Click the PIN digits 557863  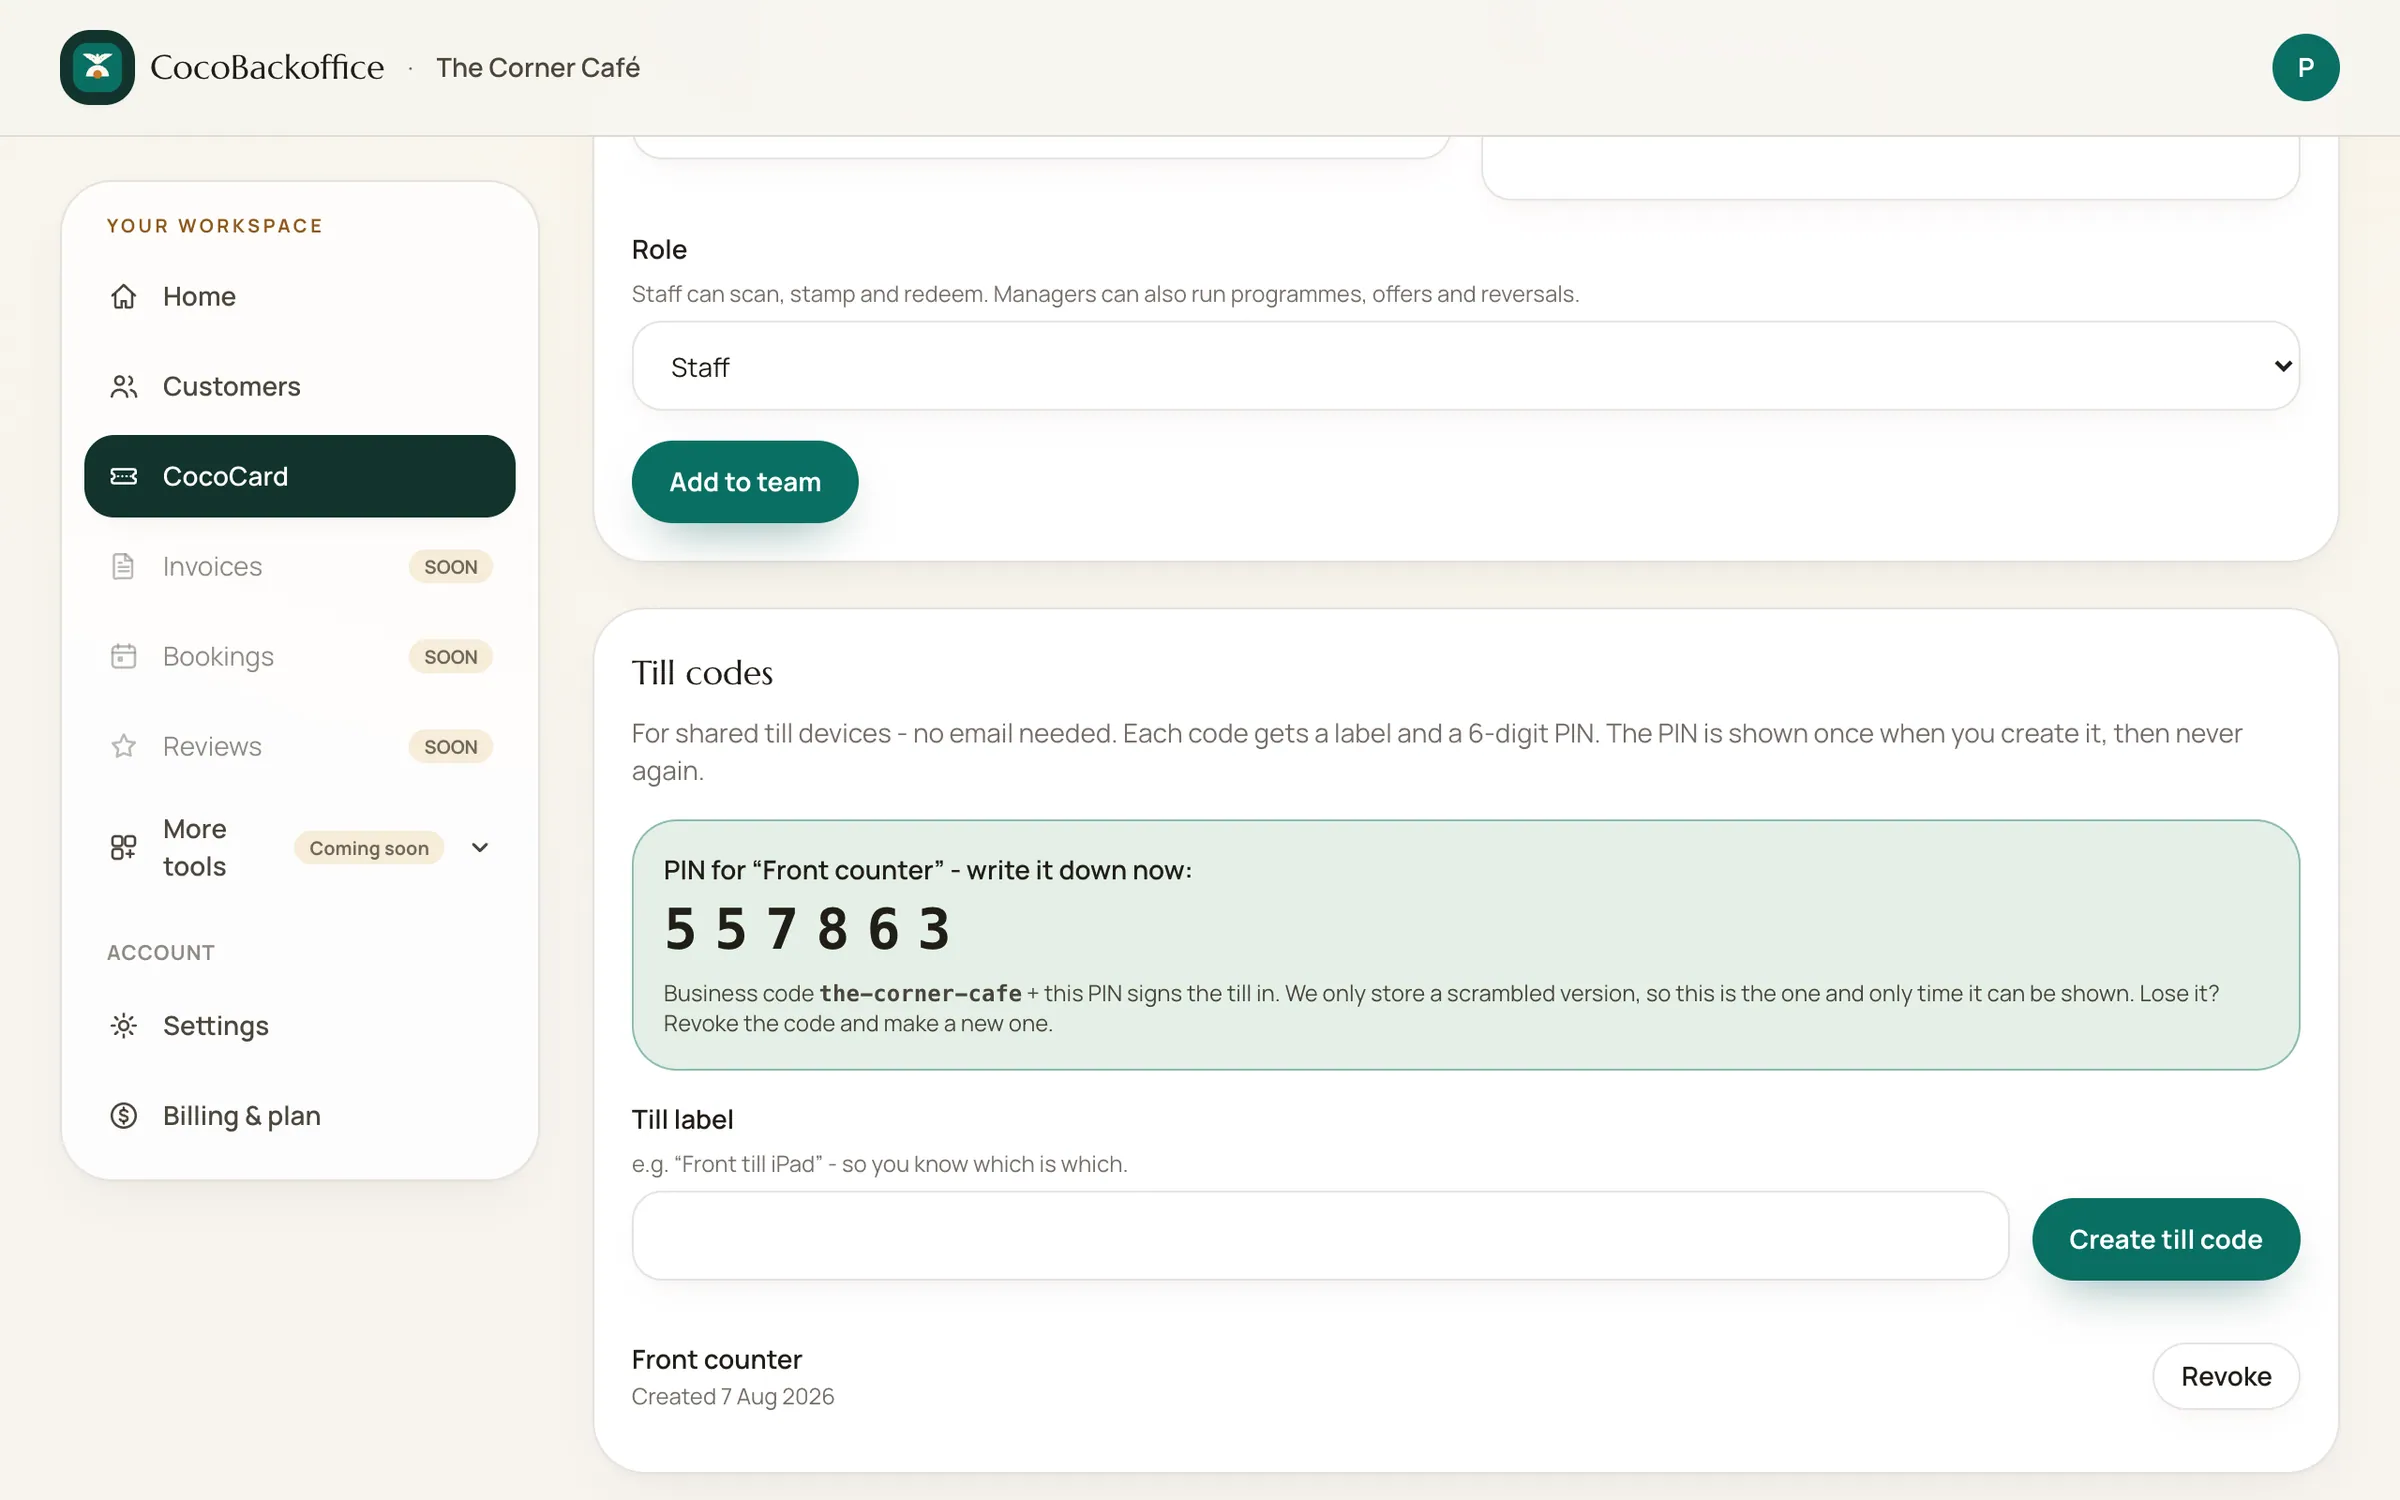click(x=807, y=929)
